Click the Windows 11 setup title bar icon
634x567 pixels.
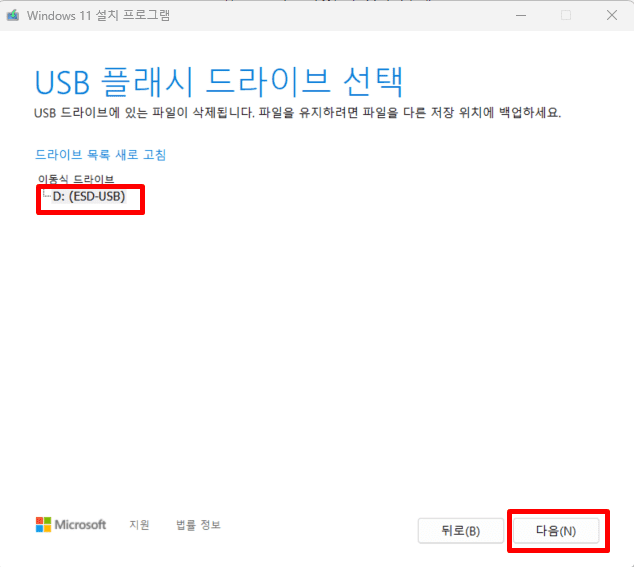point(13,15)
